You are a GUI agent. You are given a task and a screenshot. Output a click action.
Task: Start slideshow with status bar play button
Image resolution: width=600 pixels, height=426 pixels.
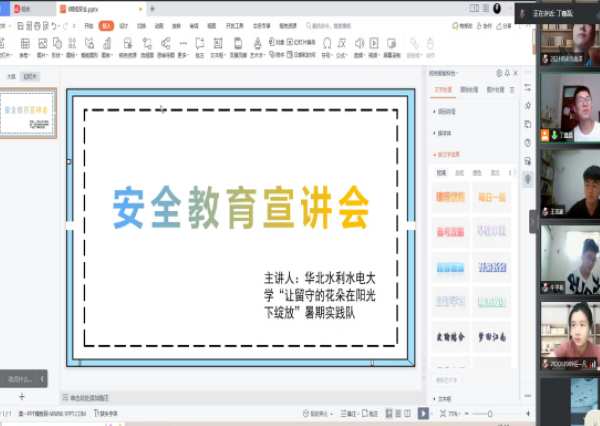click(423, 413)
